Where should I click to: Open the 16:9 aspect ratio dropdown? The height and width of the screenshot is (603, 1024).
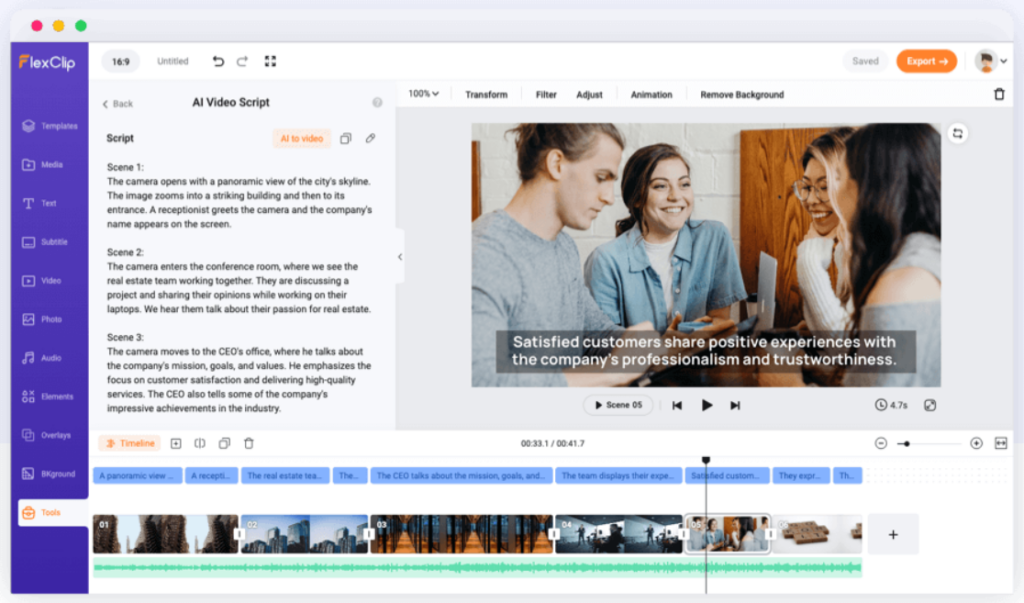point(122,61)
